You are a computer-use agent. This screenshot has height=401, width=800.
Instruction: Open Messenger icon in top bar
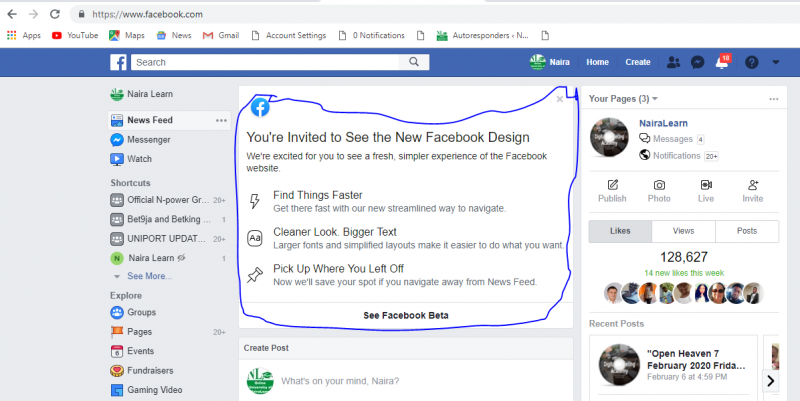coord(697,62)
